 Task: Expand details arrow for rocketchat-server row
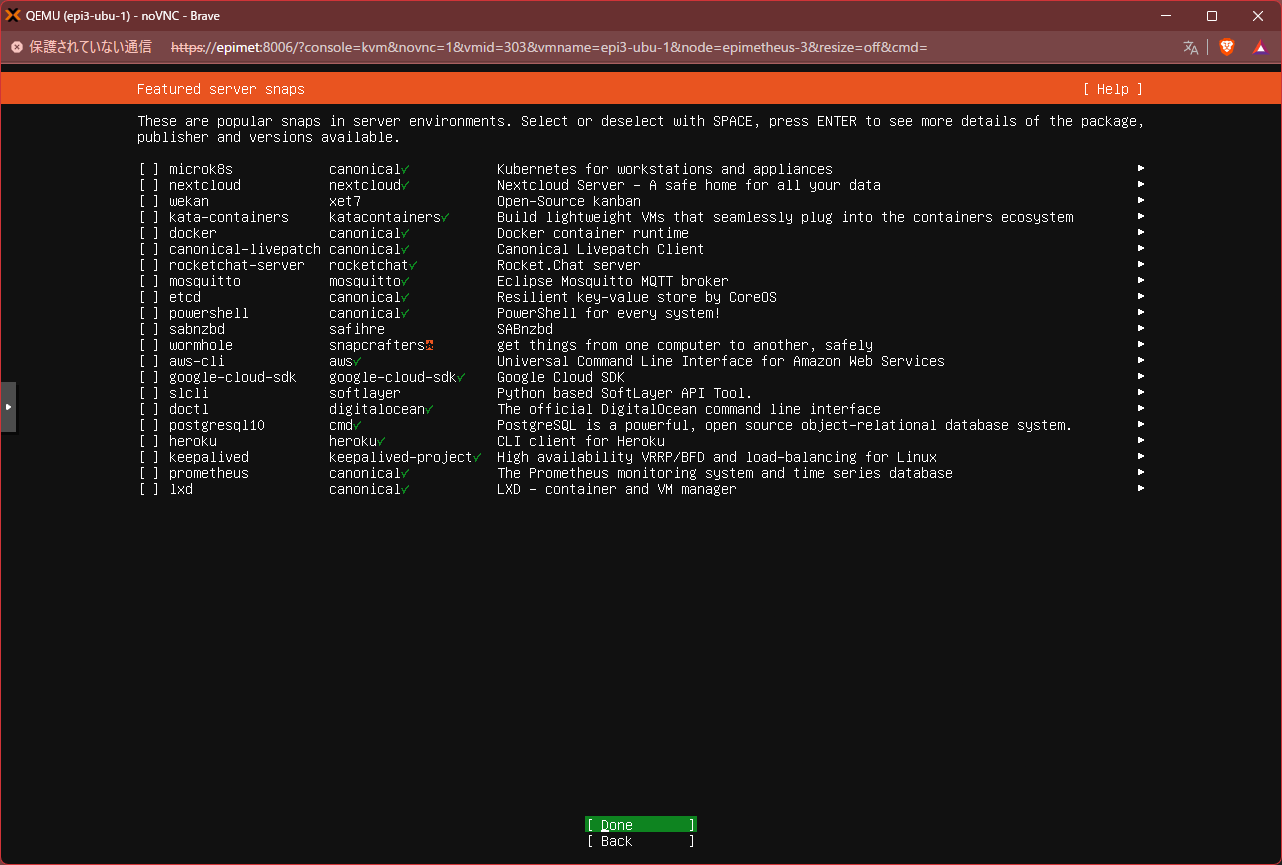(1141, 265)
